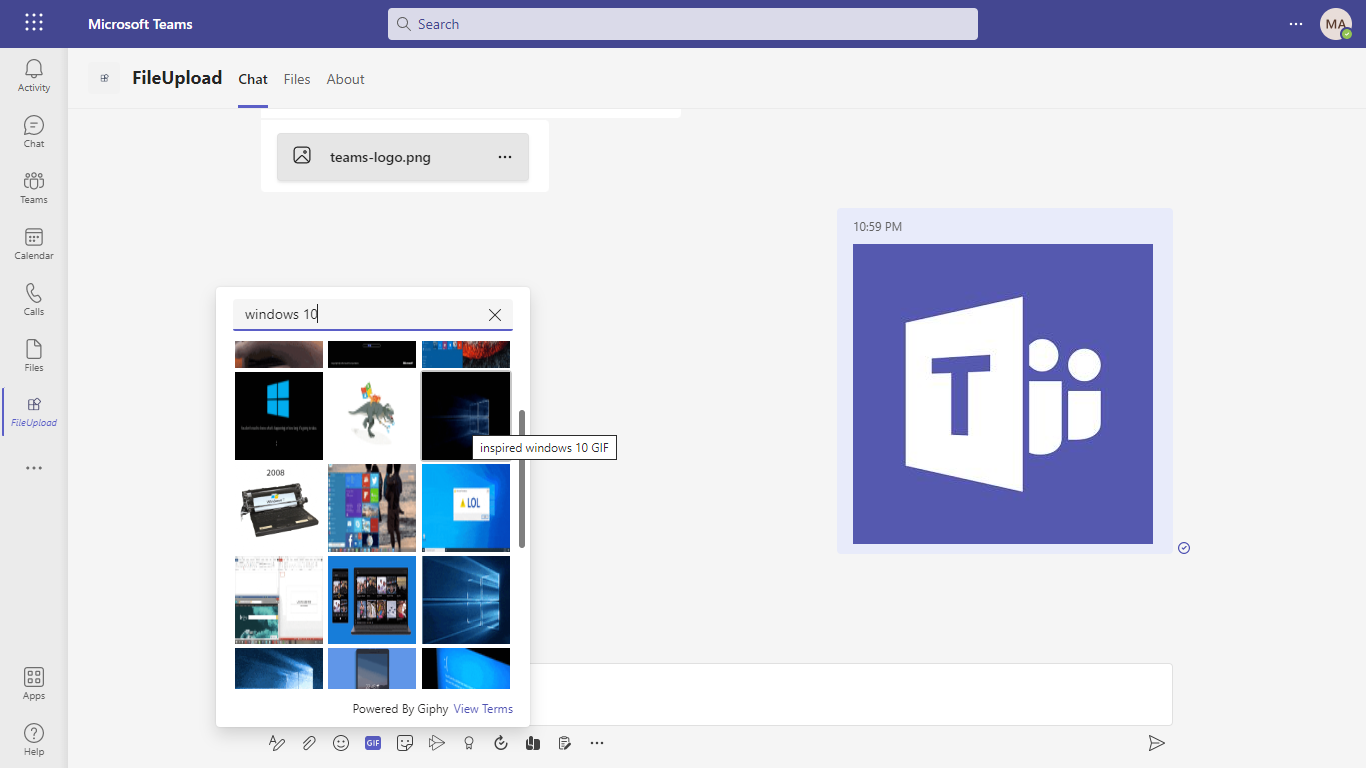Open the MA profile avatar menu
Screen dimensions: 1366x768
1336,24
